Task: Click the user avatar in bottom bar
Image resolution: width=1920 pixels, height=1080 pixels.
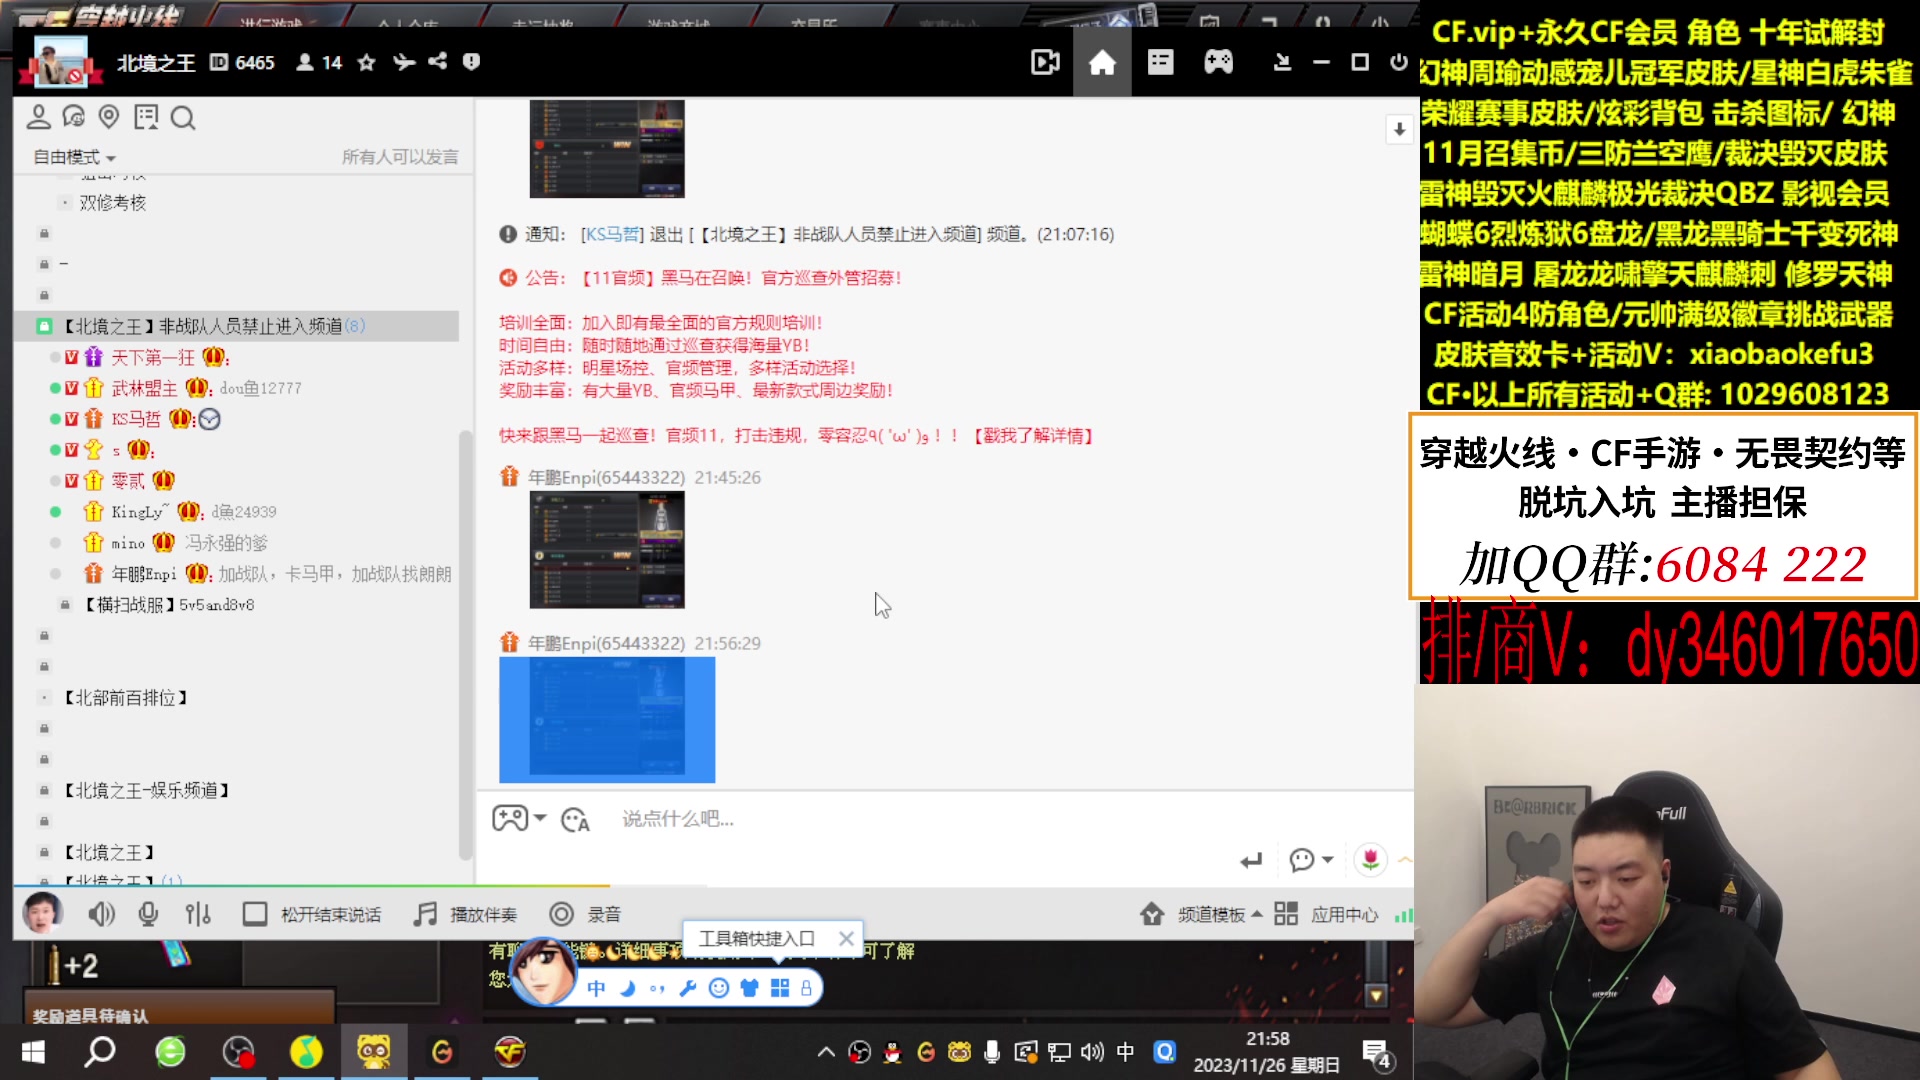Action: point(42,914)
